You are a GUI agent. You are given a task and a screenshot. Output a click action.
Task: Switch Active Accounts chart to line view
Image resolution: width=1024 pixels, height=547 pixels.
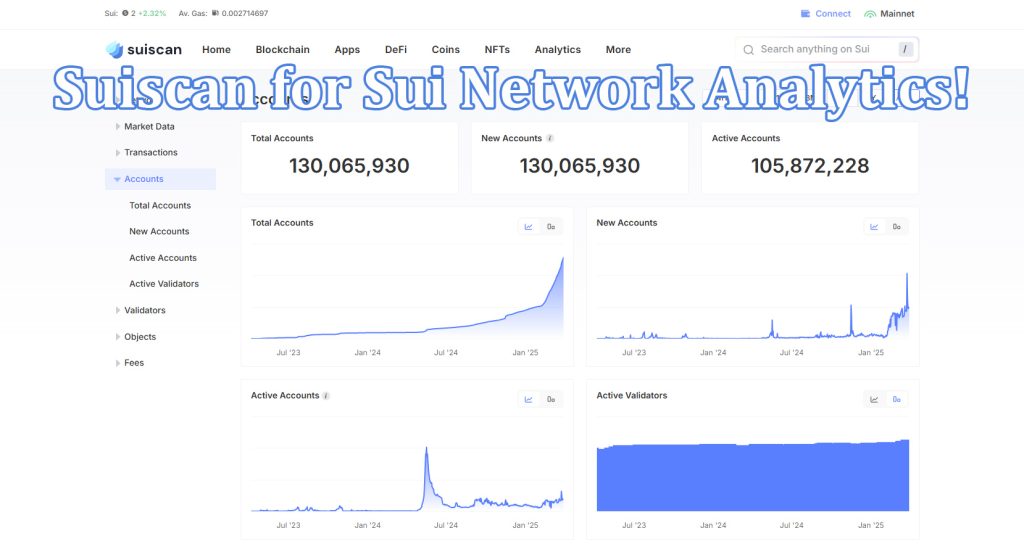528,399
